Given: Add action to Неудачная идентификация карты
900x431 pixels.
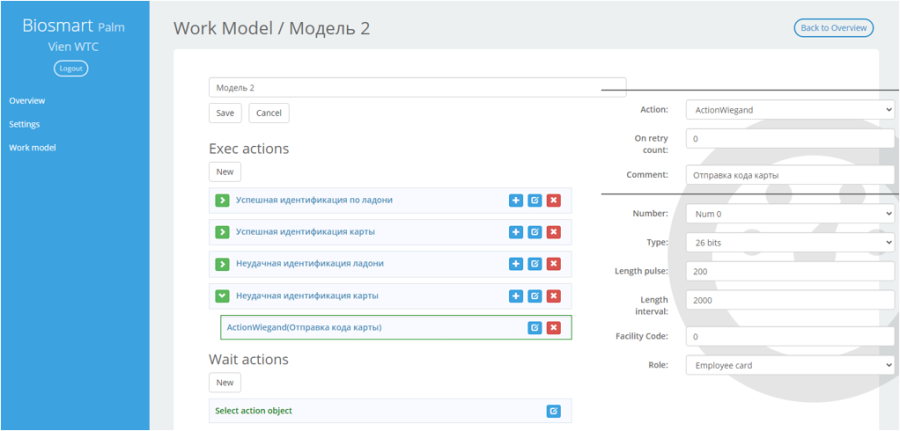Looking at the screenshot, I should (x=516, y=296).
